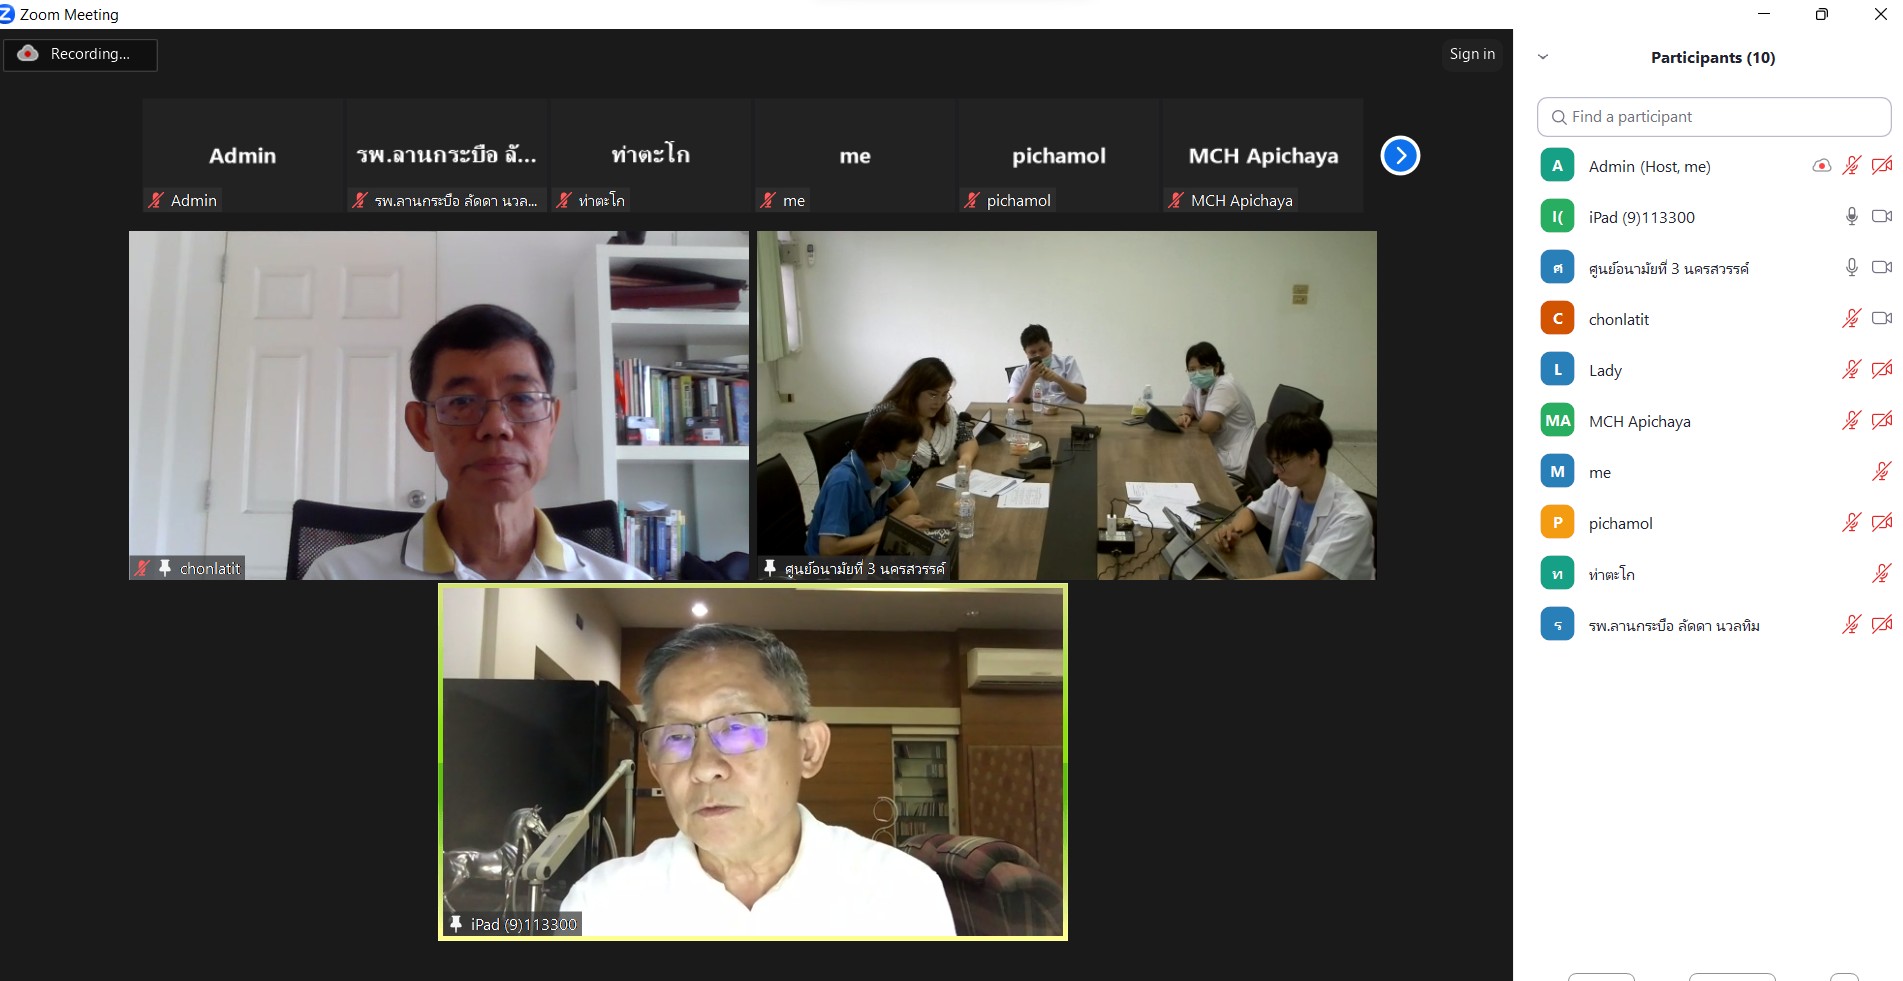Click รพ.ลานกระบือ ลัดดา นวลทิม avatar
Viewport: 1903px width, 981px height.
tap(1557, 625)
